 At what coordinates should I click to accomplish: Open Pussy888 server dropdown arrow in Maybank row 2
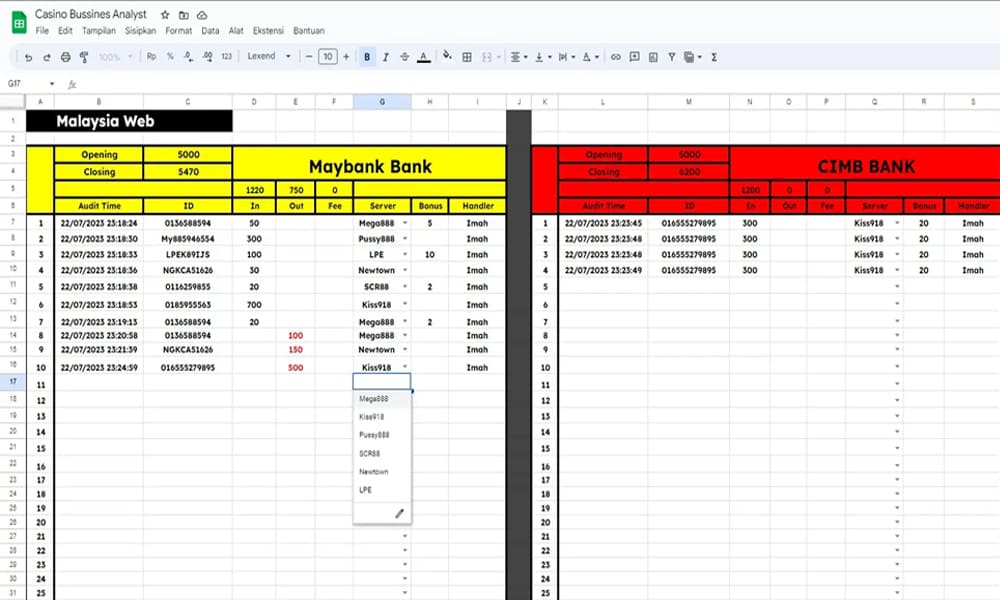(x=405, y=239)
